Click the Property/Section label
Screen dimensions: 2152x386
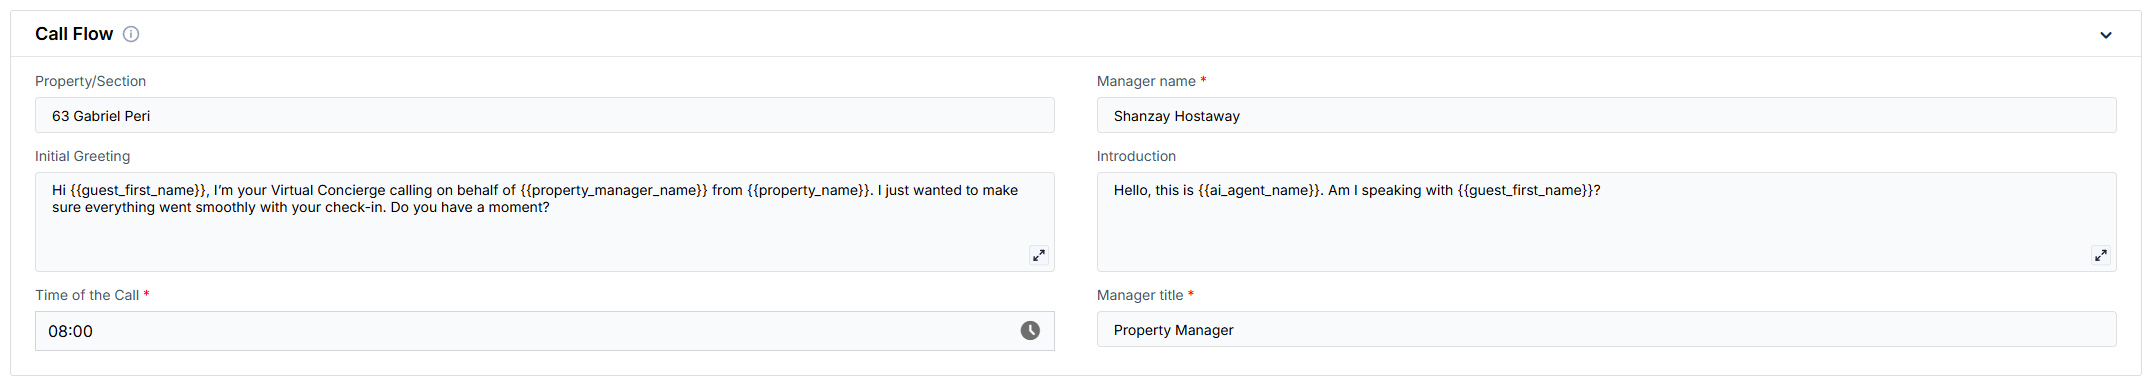[90, 81]
